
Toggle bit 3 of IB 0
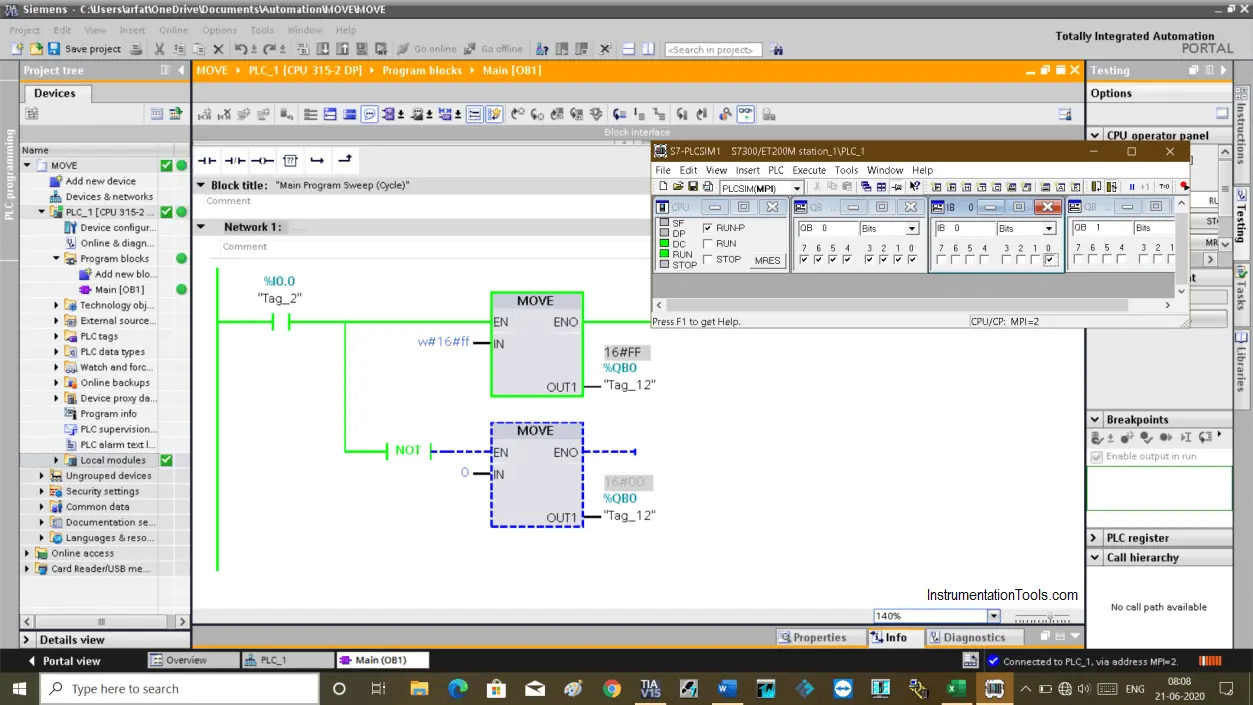[1006, 260]
